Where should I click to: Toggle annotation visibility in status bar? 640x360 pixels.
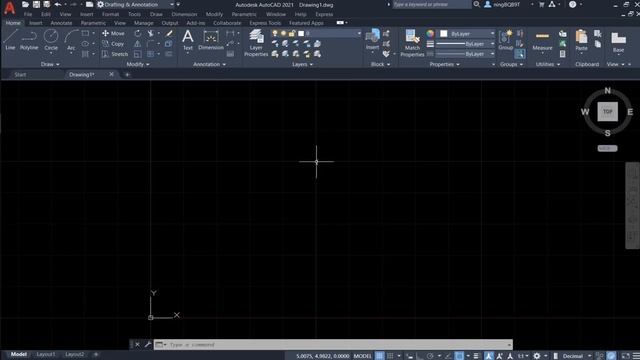[x=489, y=356]
